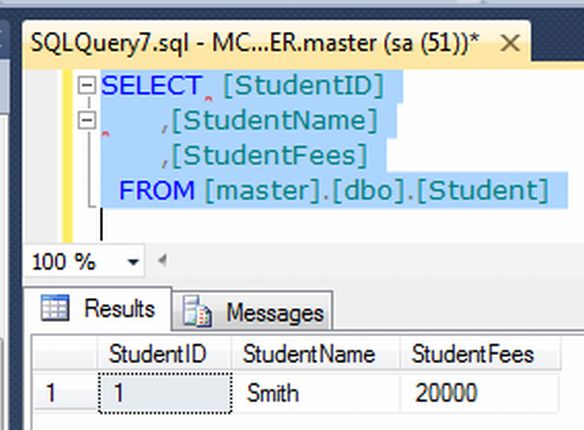Select the cell containing Smith
This screenshot has height=430, width=584.
[x=316, y=392]
